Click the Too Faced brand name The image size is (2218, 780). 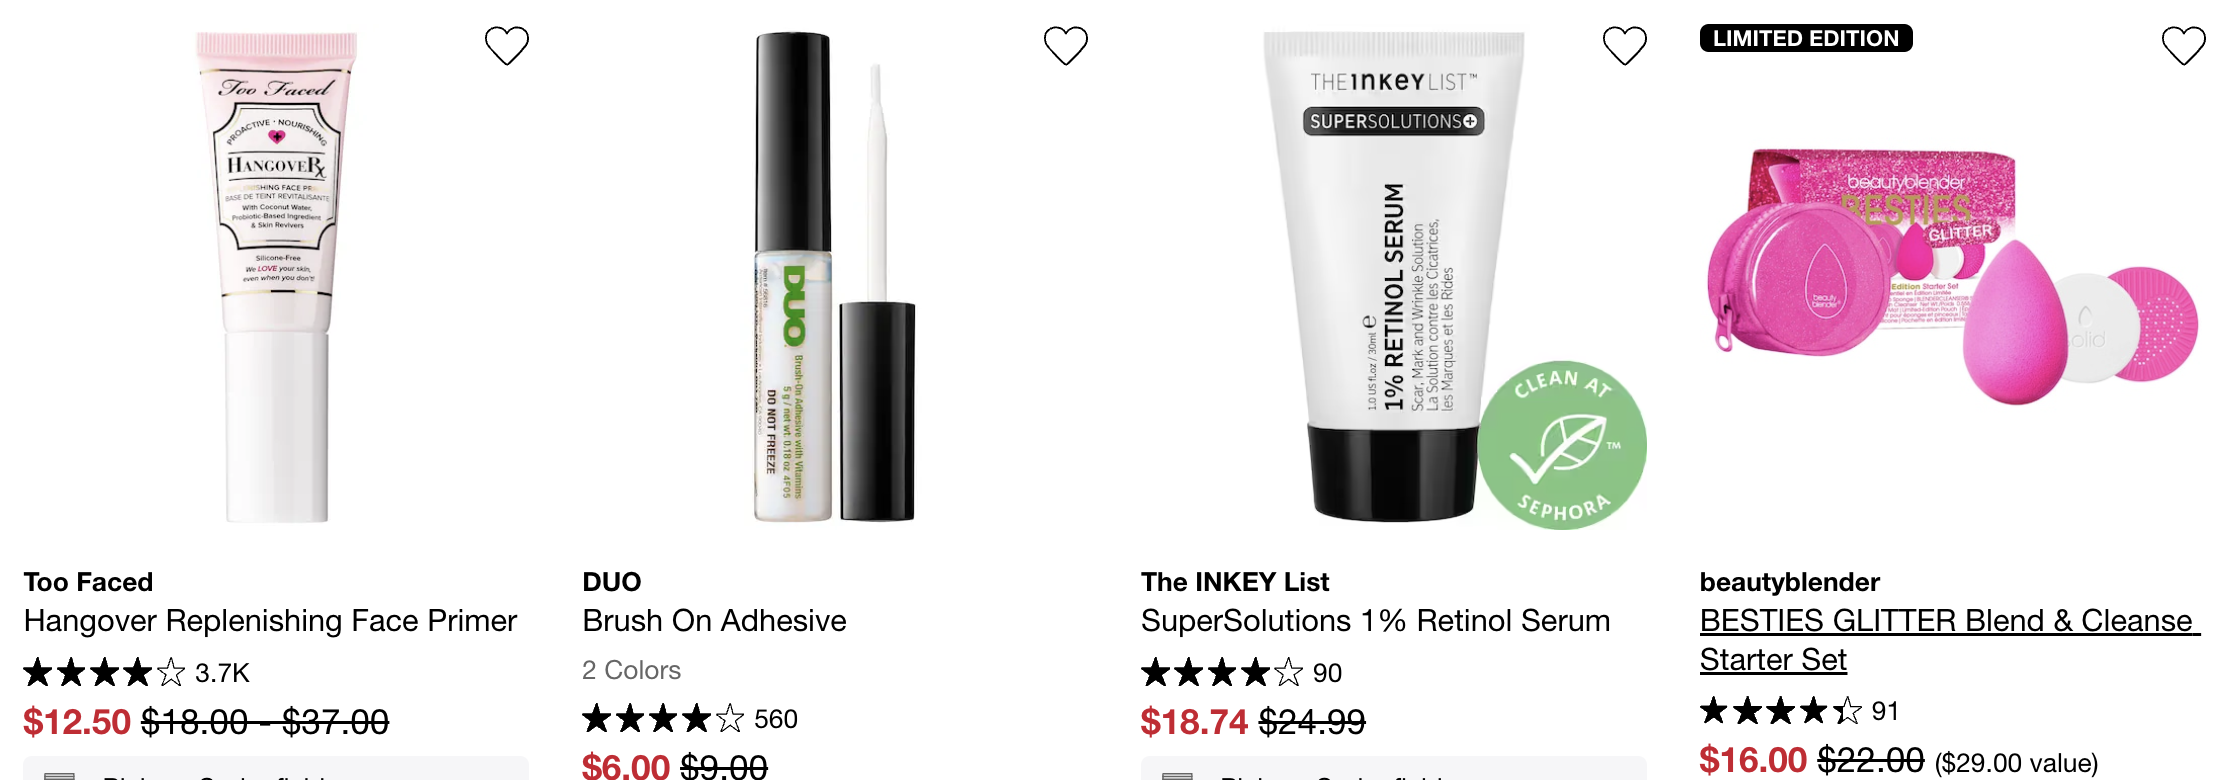click(x=88, y=582)
